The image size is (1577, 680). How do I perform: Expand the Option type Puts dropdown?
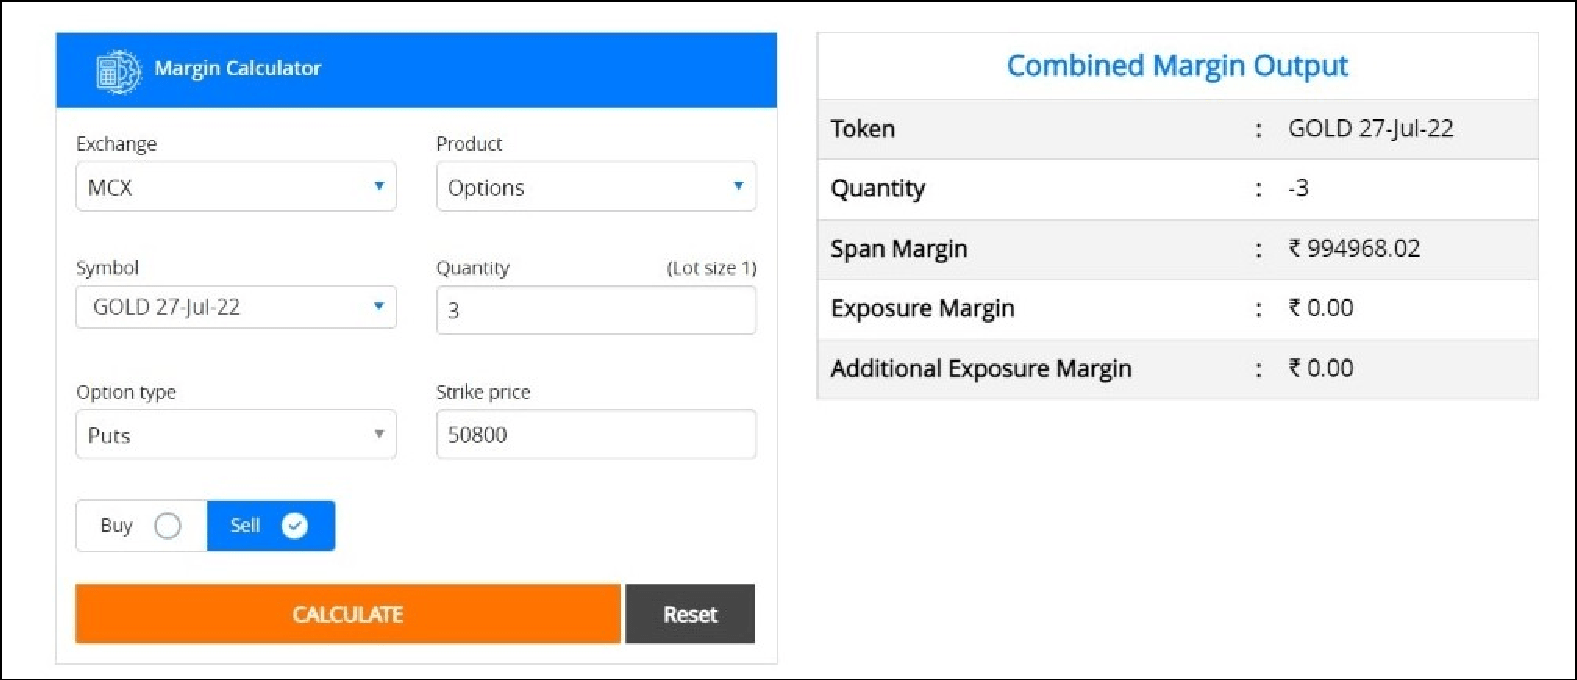pos(236,435)
